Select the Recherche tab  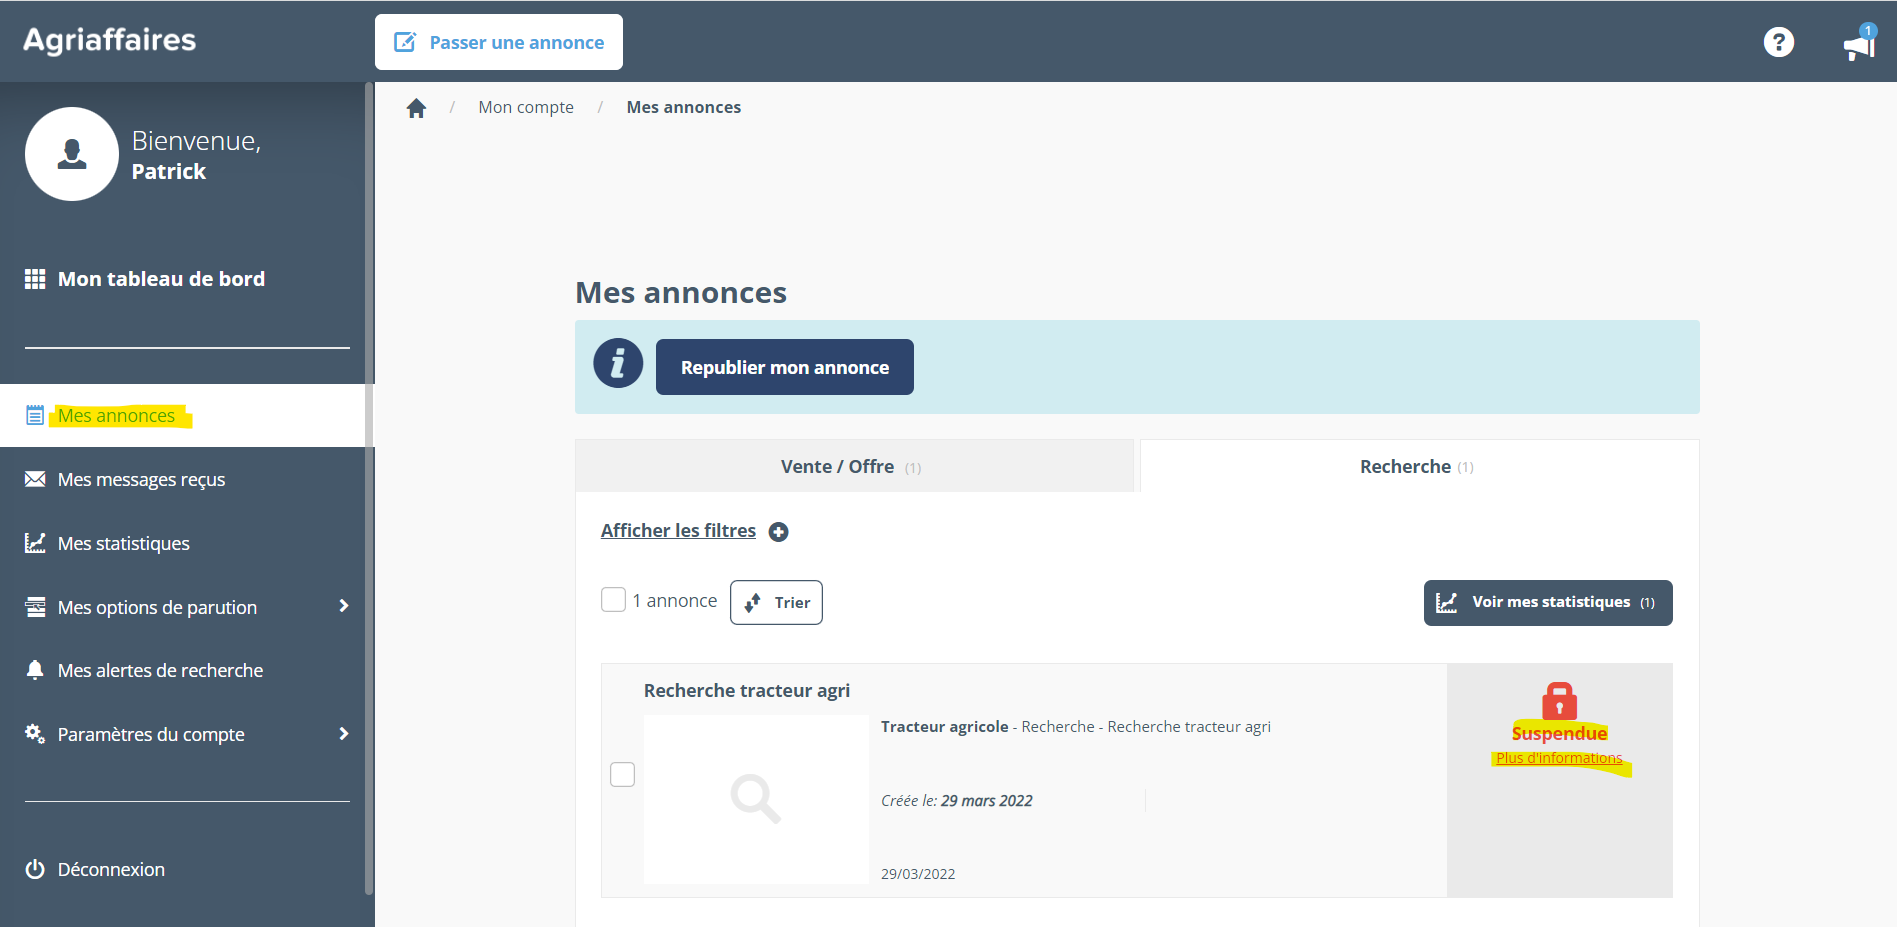coord(1417,467)
